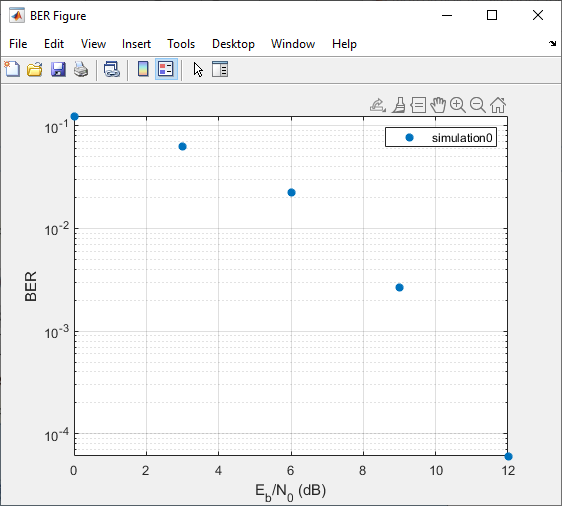Activate the data brushing tool on the axes toolbar

399,105
